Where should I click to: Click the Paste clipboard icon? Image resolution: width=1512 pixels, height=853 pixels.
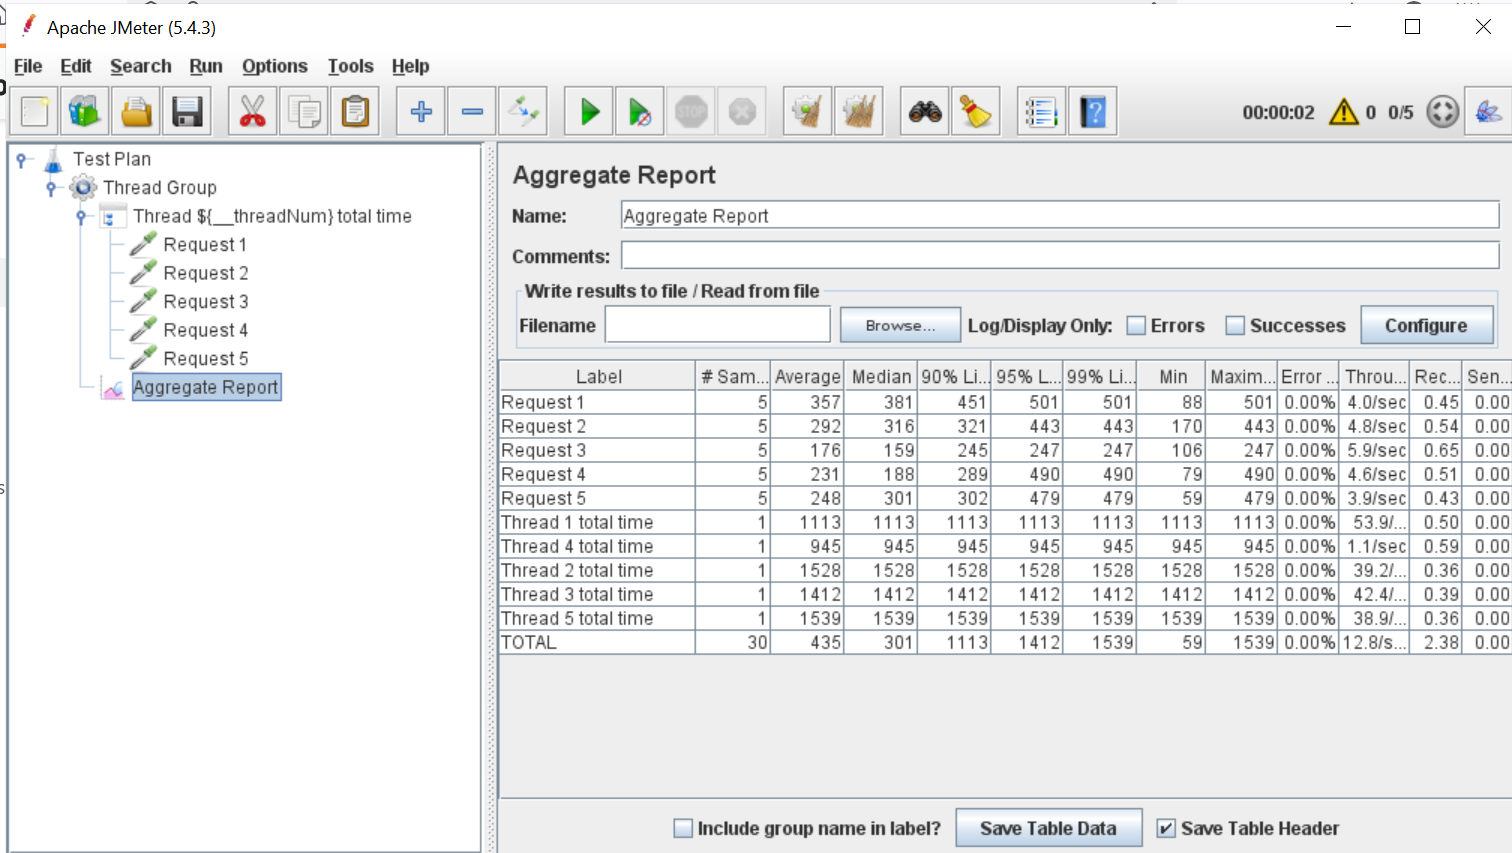pyautogui.click(x=355, y=111)
